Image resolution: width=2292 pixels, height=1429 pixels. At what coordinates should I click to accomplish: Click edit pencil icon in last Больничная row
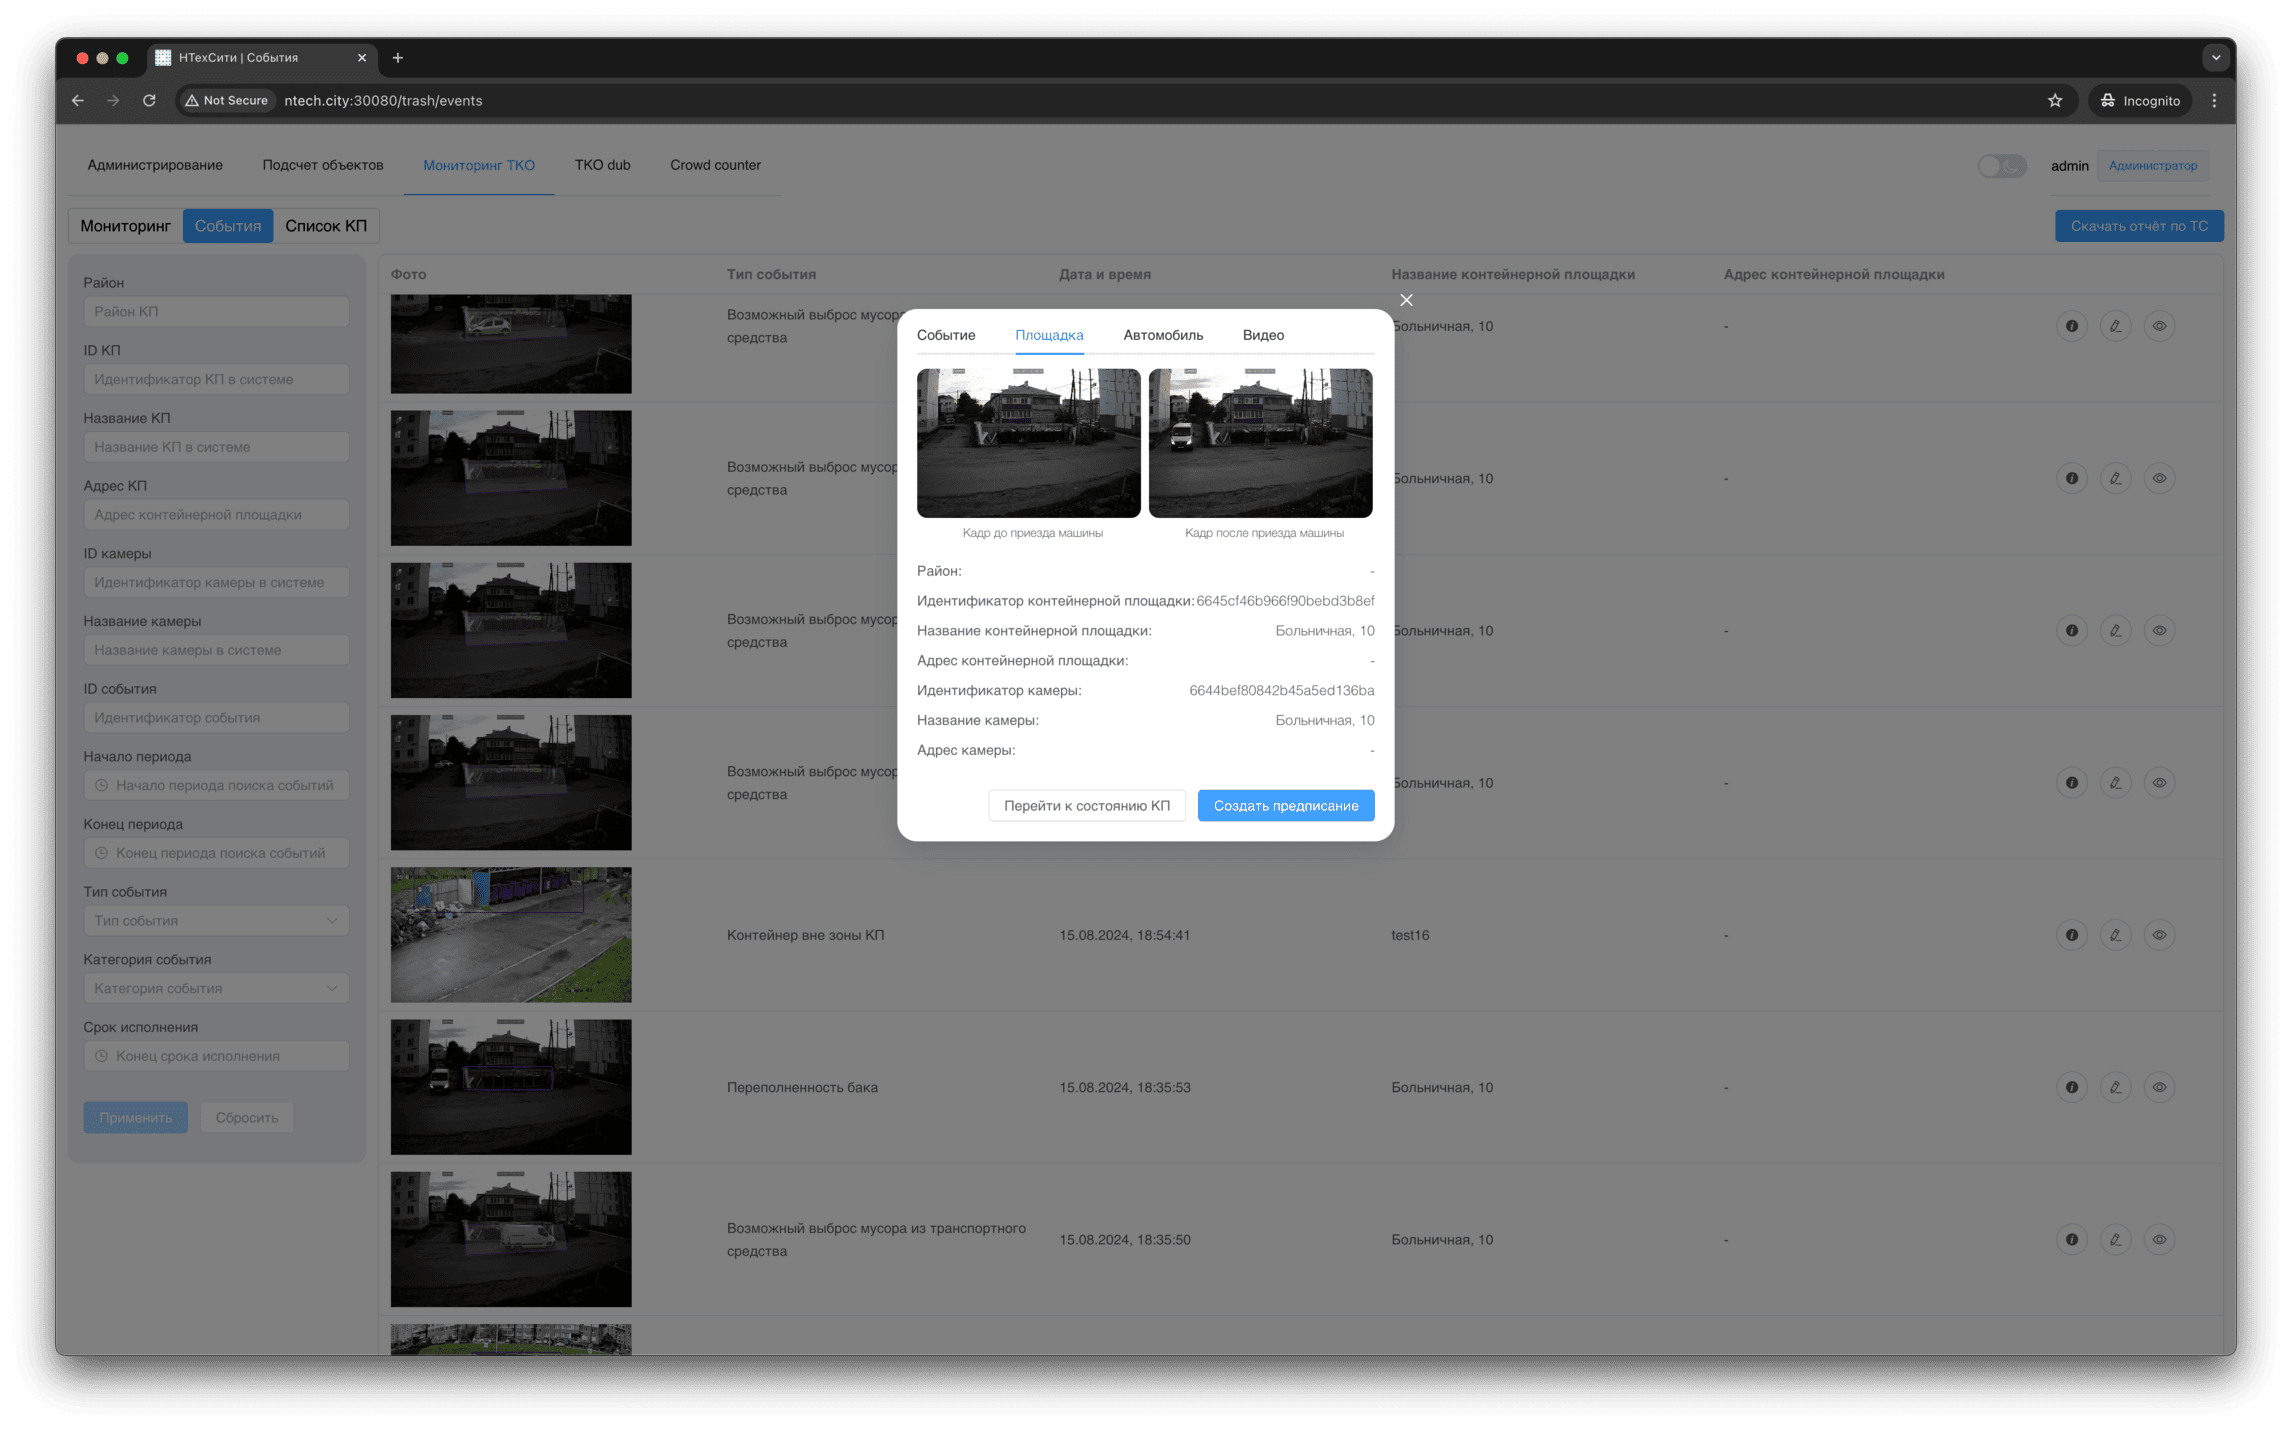coord(2115,1239)
